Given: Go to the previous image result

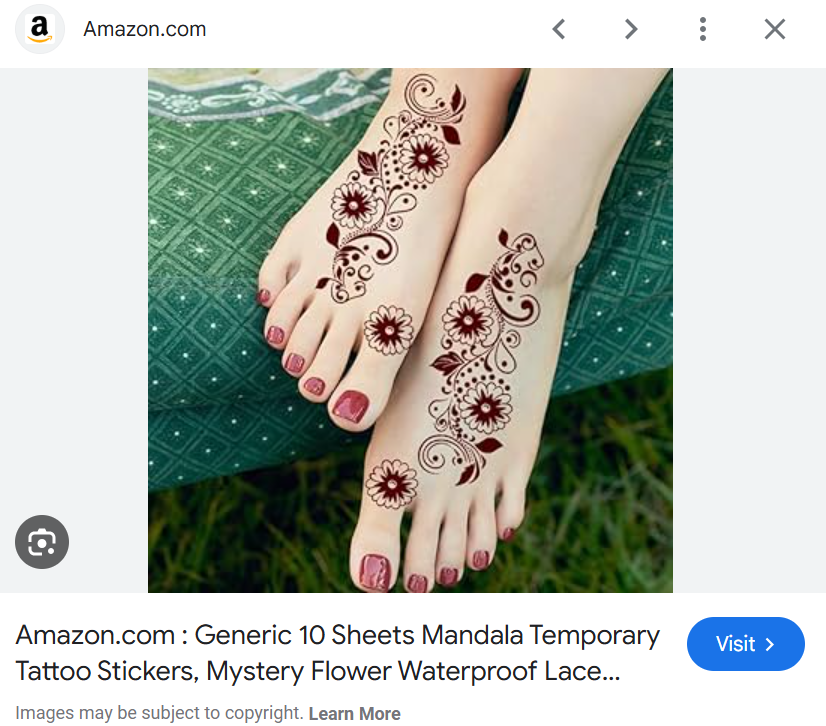Looking at the screenshot, I should point(559,29).
